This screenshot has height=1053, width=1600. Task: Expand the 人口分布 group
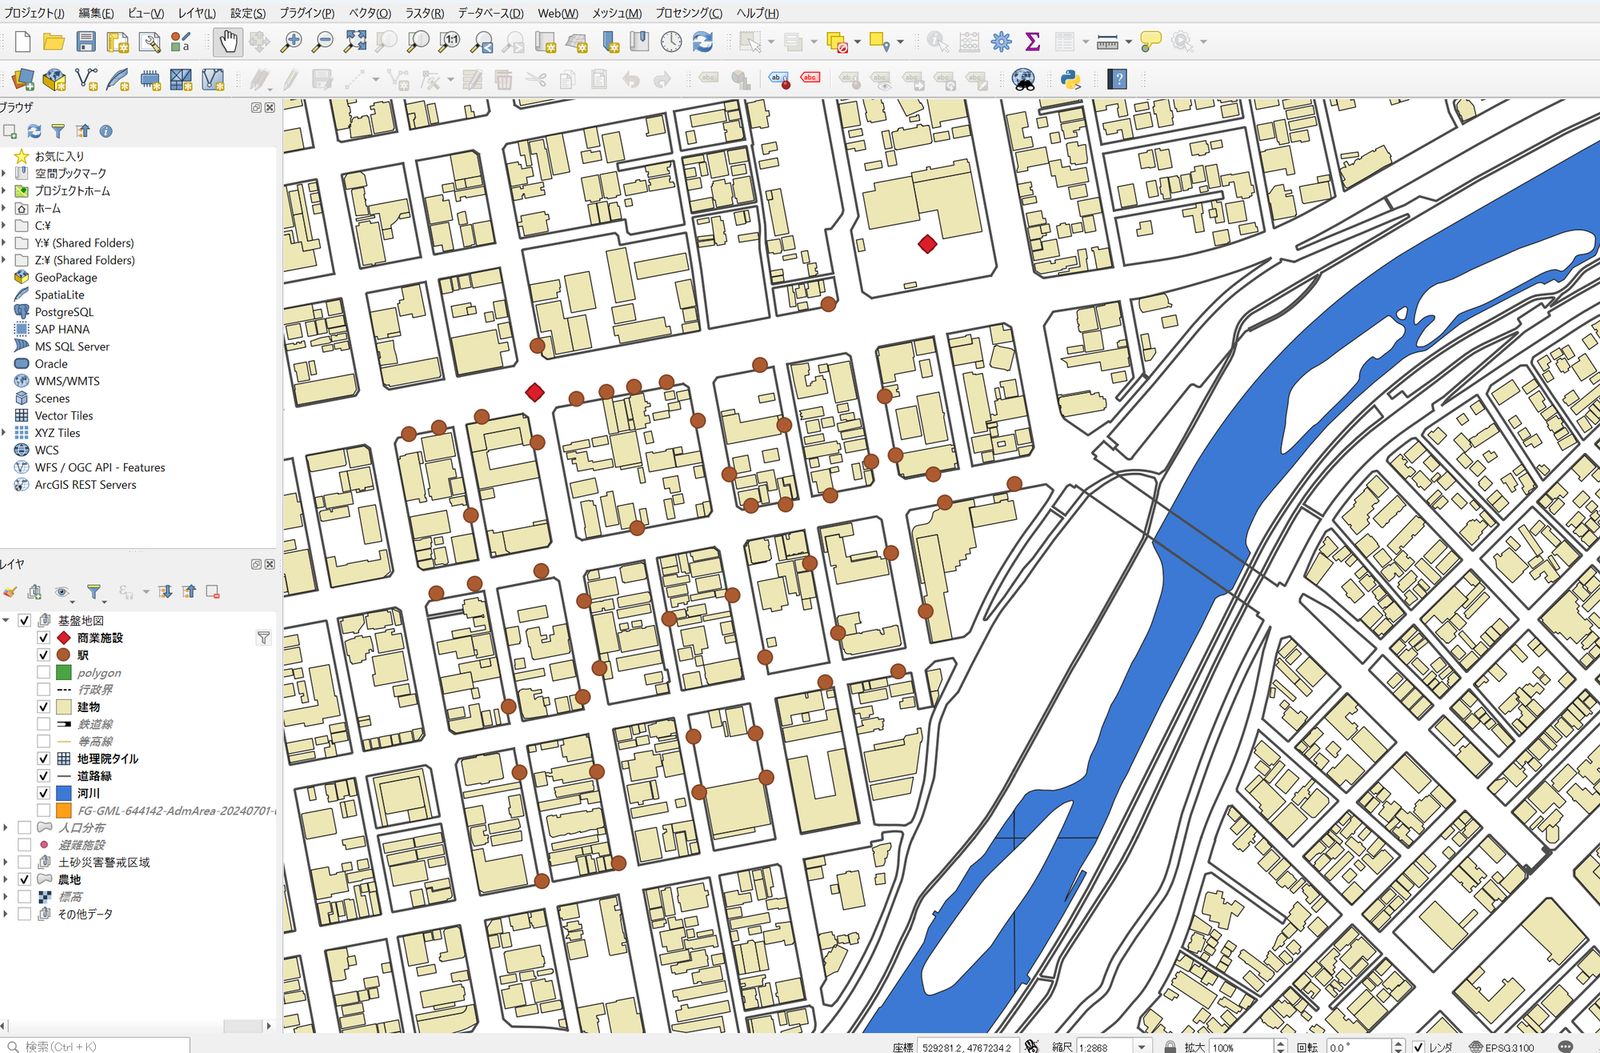[6, 828]
